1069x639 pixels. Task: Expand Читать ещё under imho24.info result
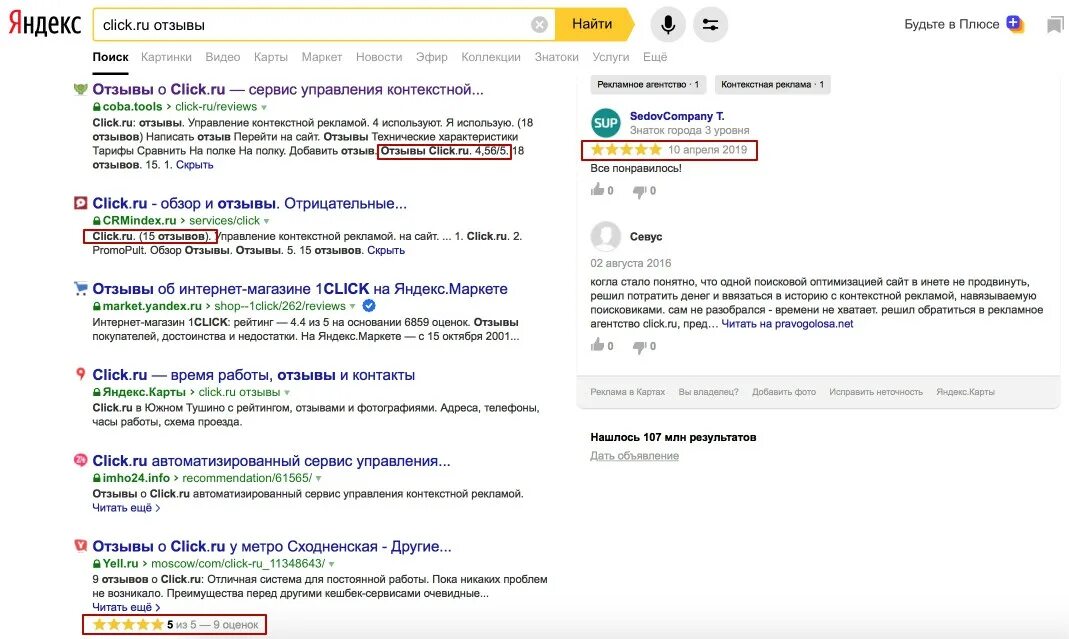click(x=126, y=507)
